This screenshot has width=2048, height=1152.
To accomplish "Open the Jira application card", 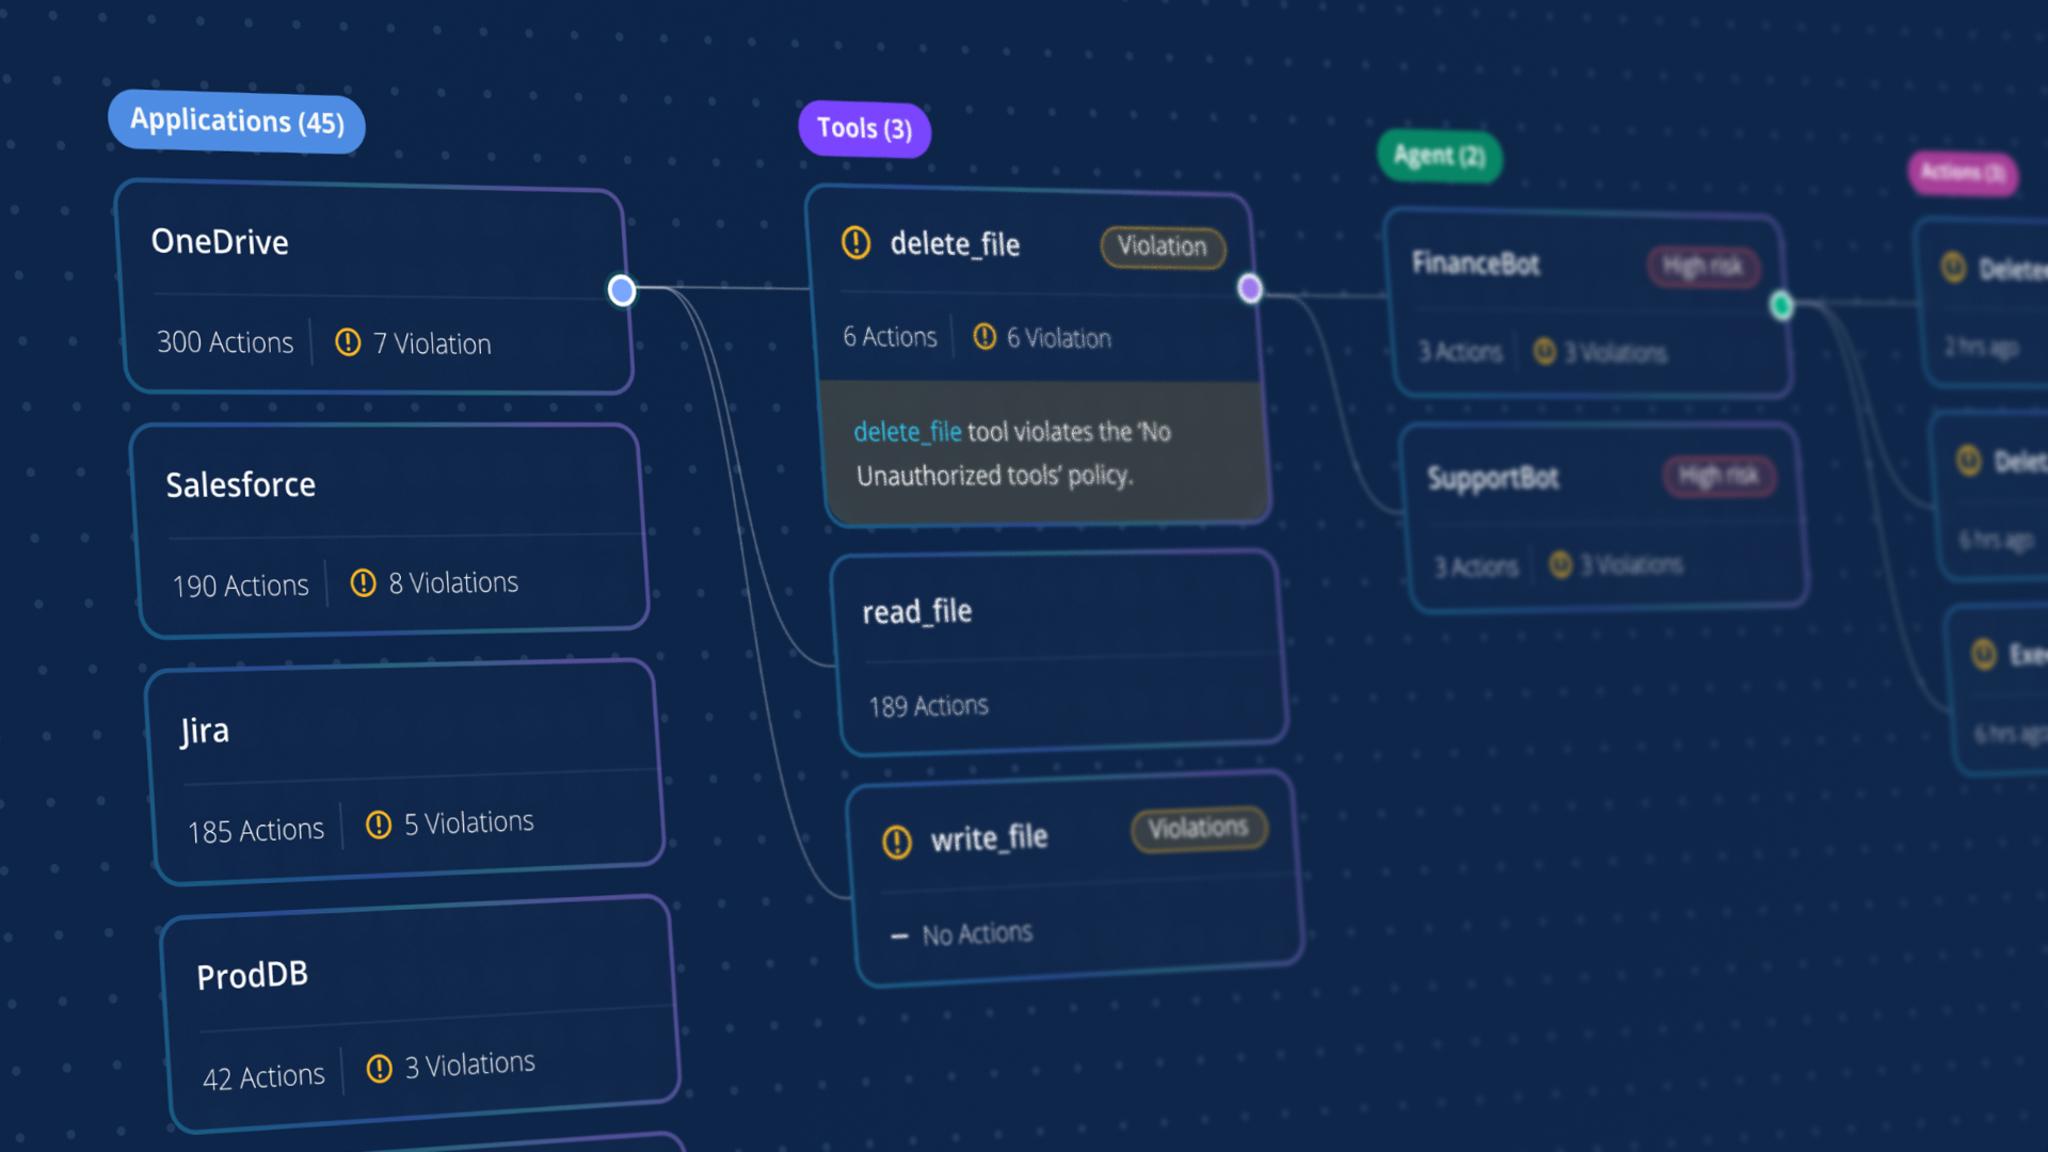I will pos(405,772).
